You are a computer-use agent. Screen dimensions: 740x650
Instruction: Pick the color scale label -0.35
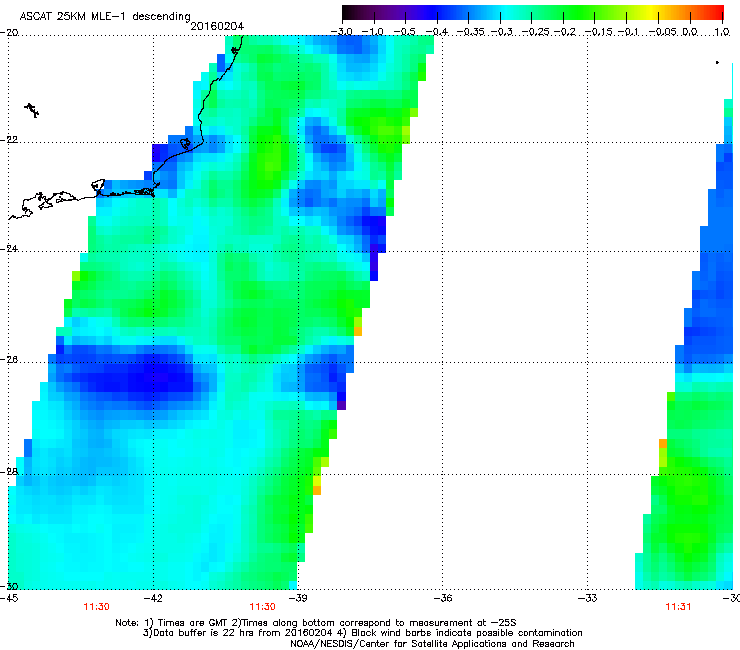point(471,32)
